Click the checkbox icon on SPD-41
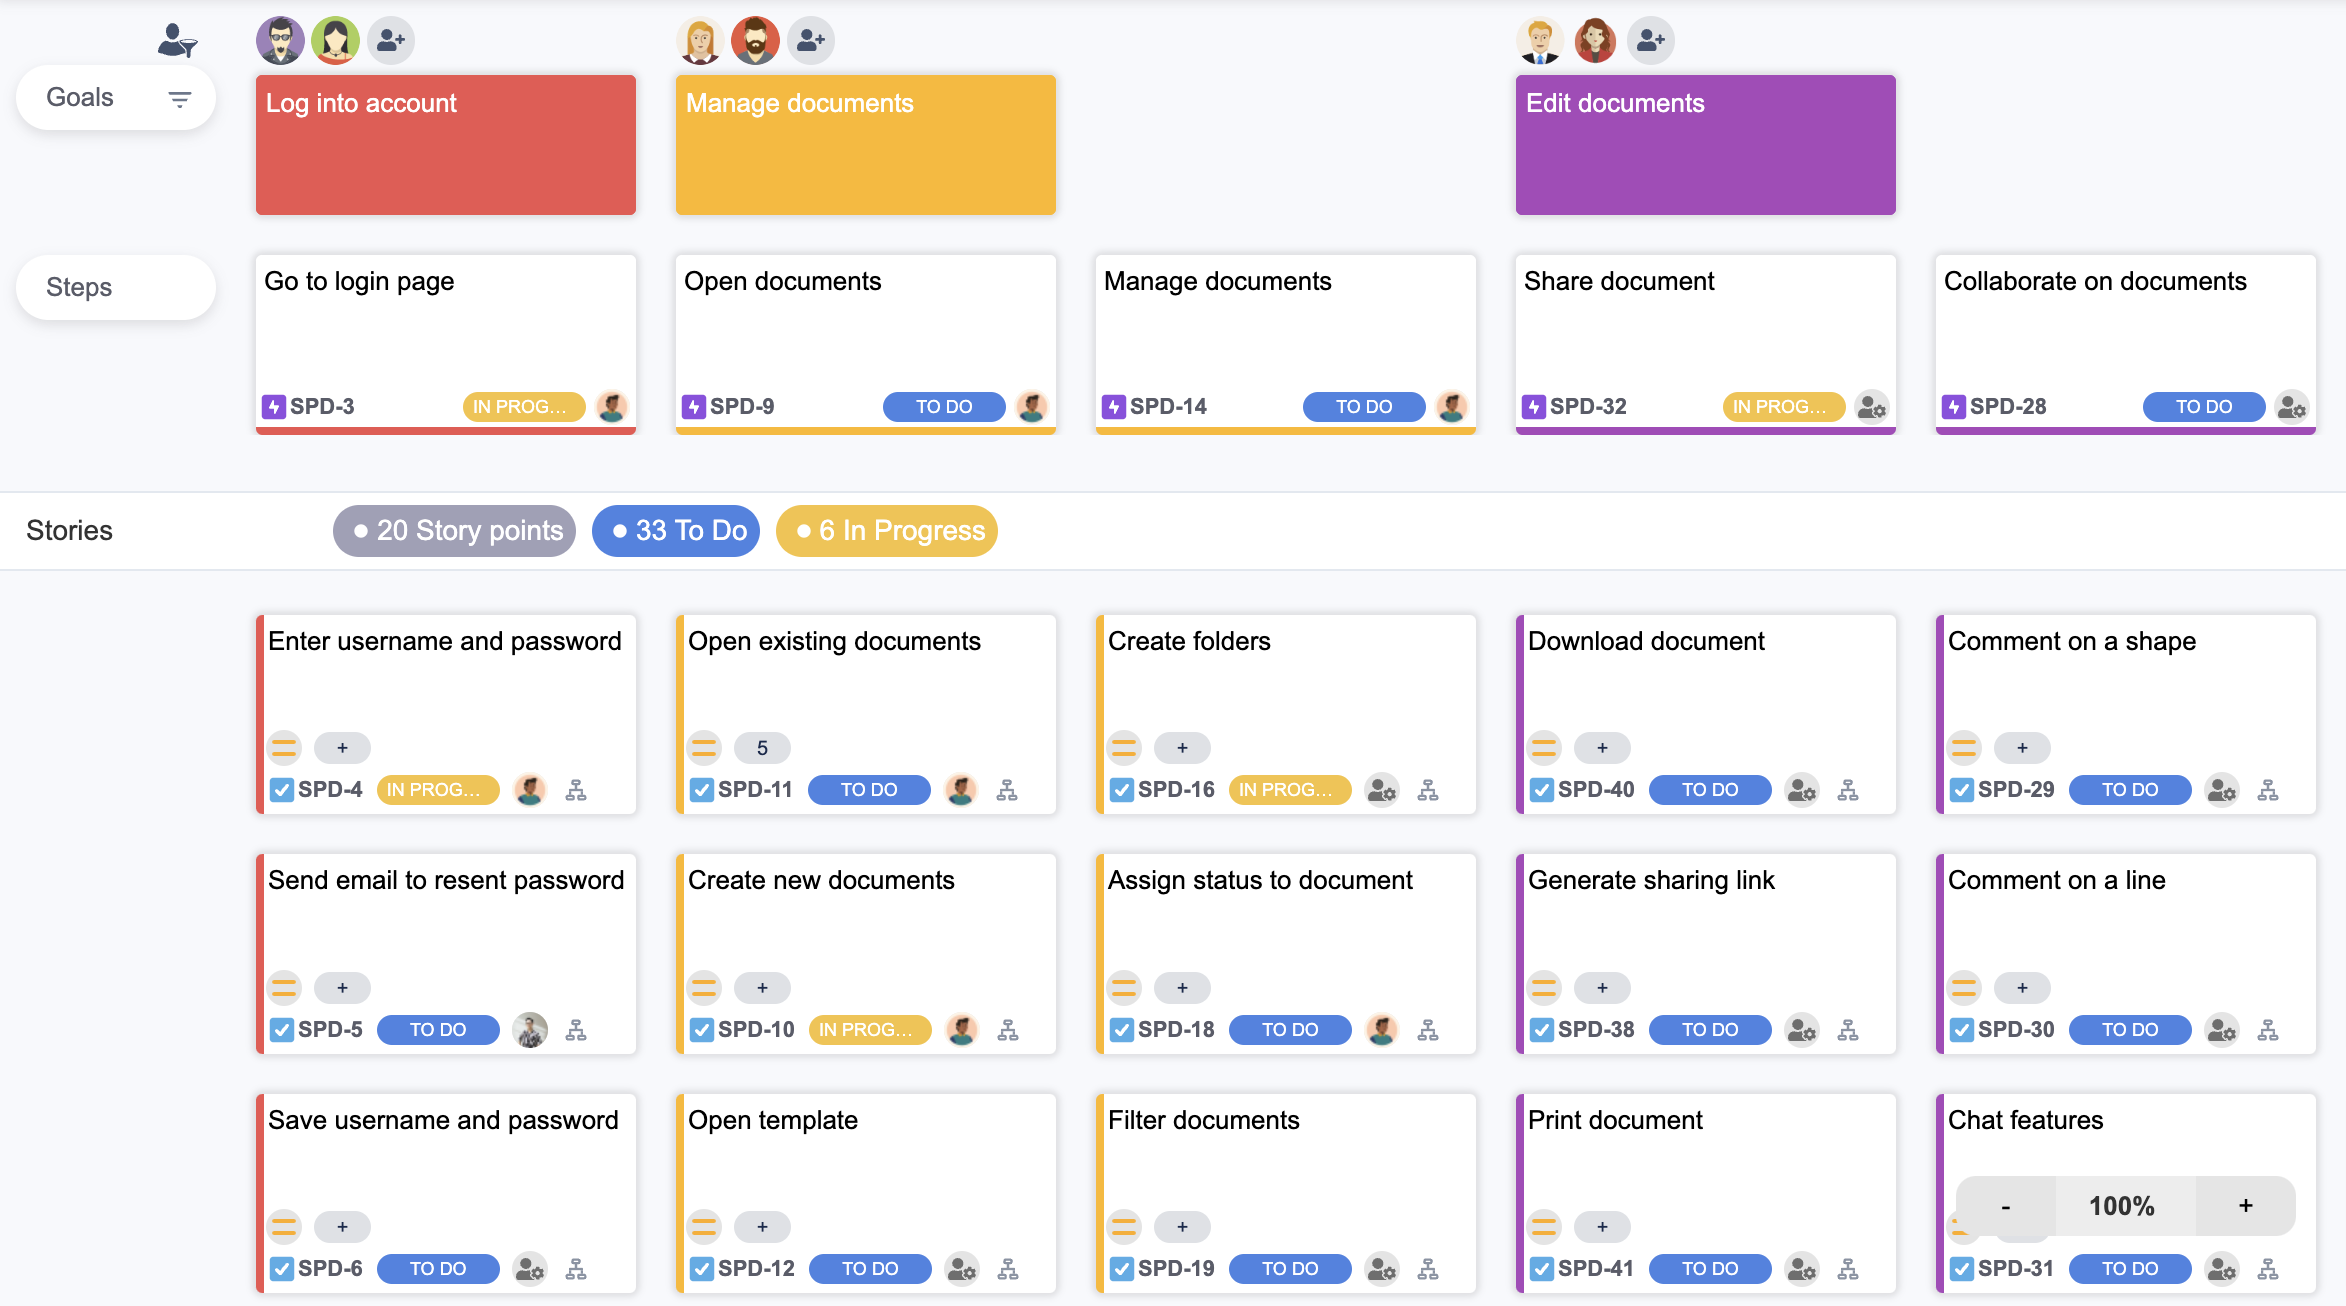 [1542, 1269]
